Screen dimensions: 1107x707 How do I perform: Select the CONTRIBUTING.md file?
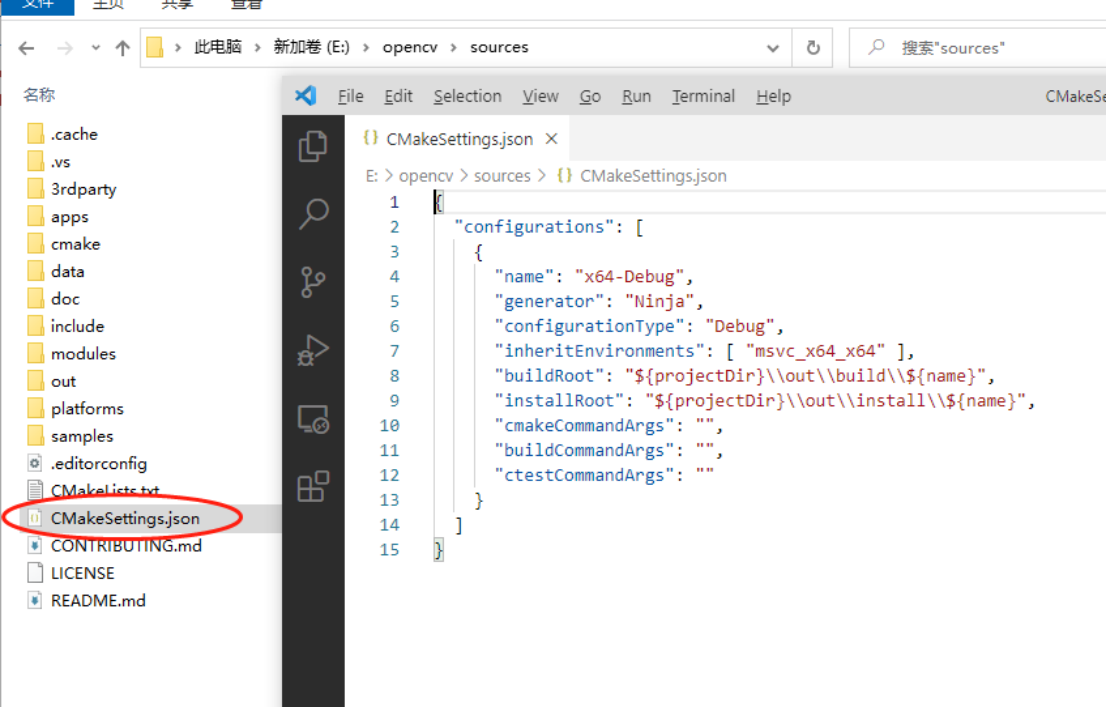(x=126, y=546)
